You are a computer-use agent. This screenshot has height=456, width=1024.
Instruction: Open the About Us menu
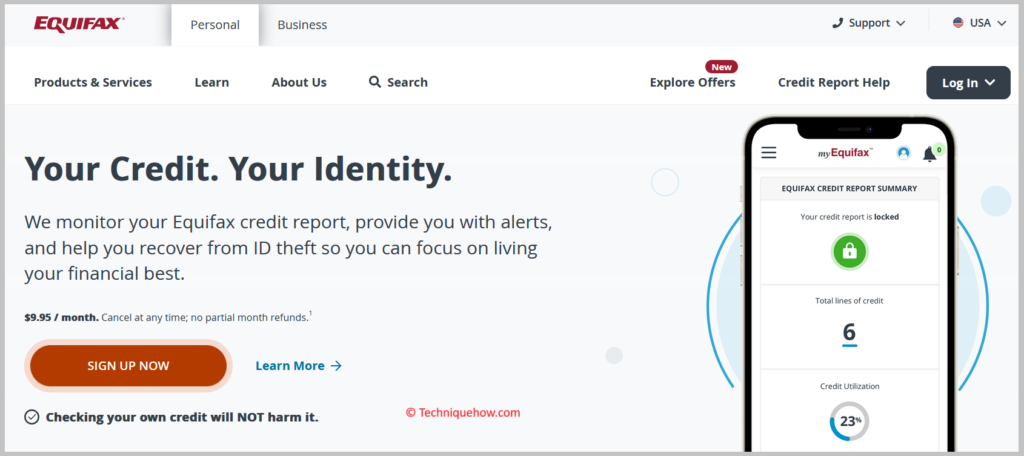[x=299, y=82]
